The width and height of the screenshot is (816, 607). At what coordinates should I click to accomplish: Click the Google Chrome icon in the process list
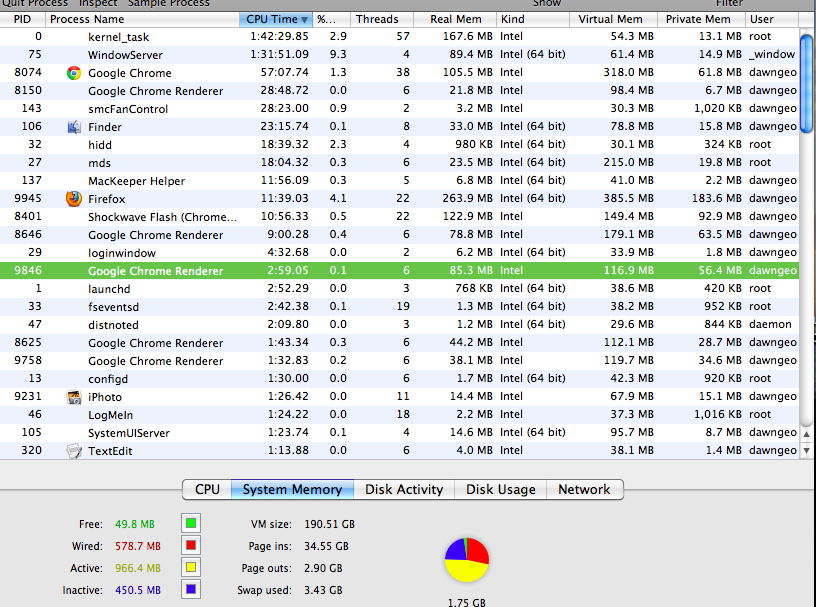click(74, 73)
